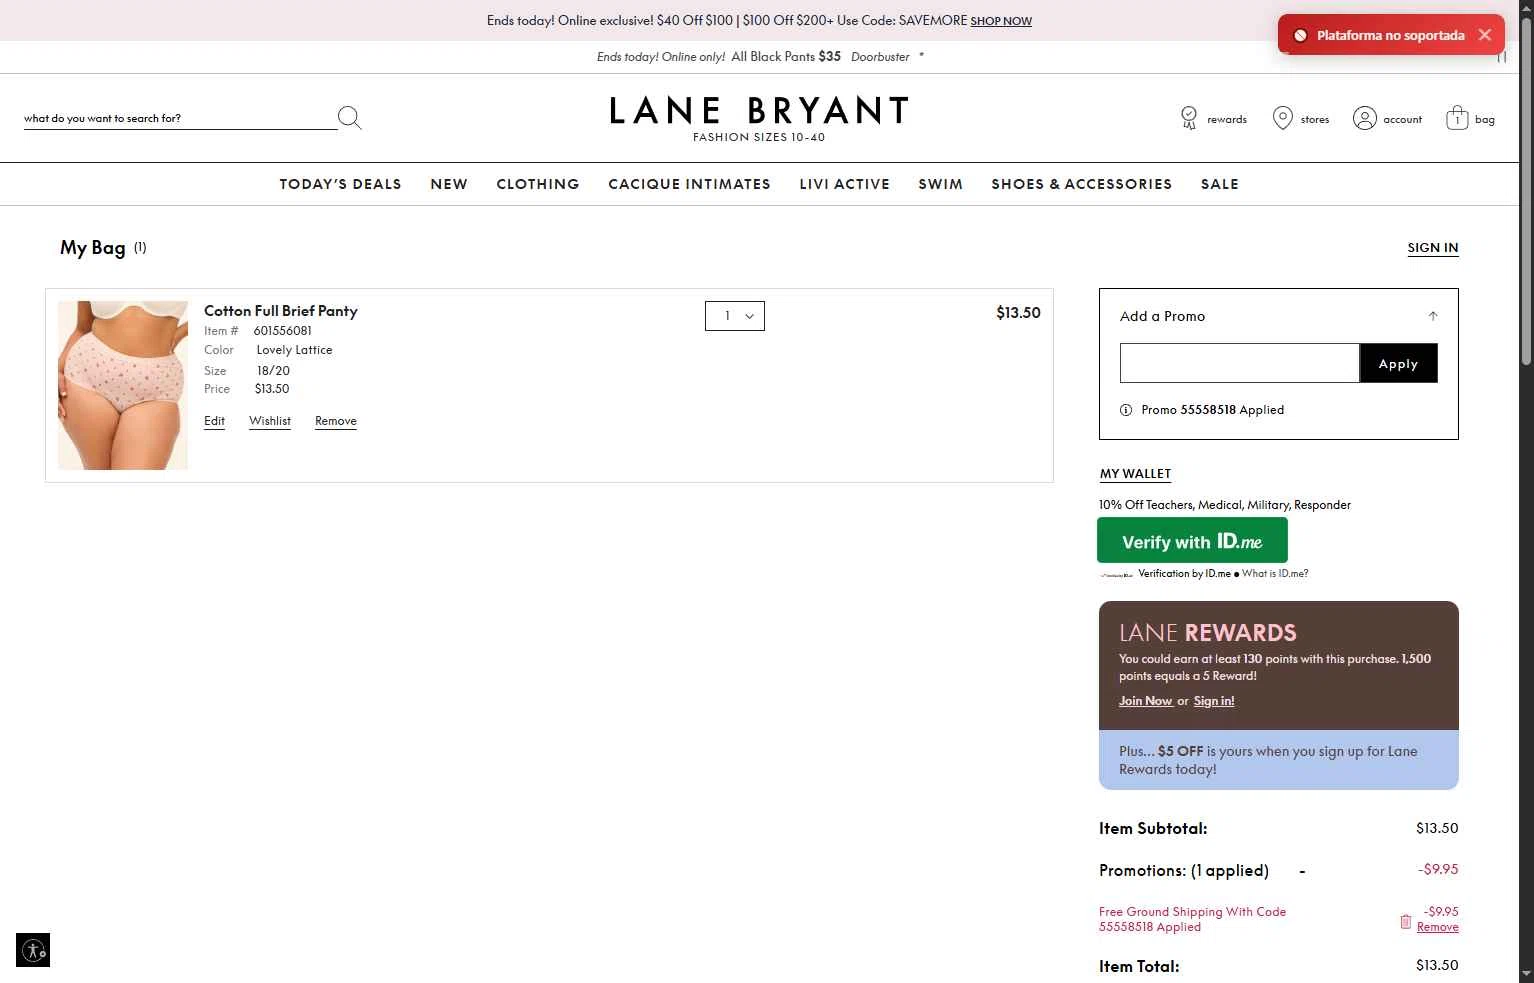Click the promo code input field
Screen dimensions: 1534x983
[x=1239, y=363]
